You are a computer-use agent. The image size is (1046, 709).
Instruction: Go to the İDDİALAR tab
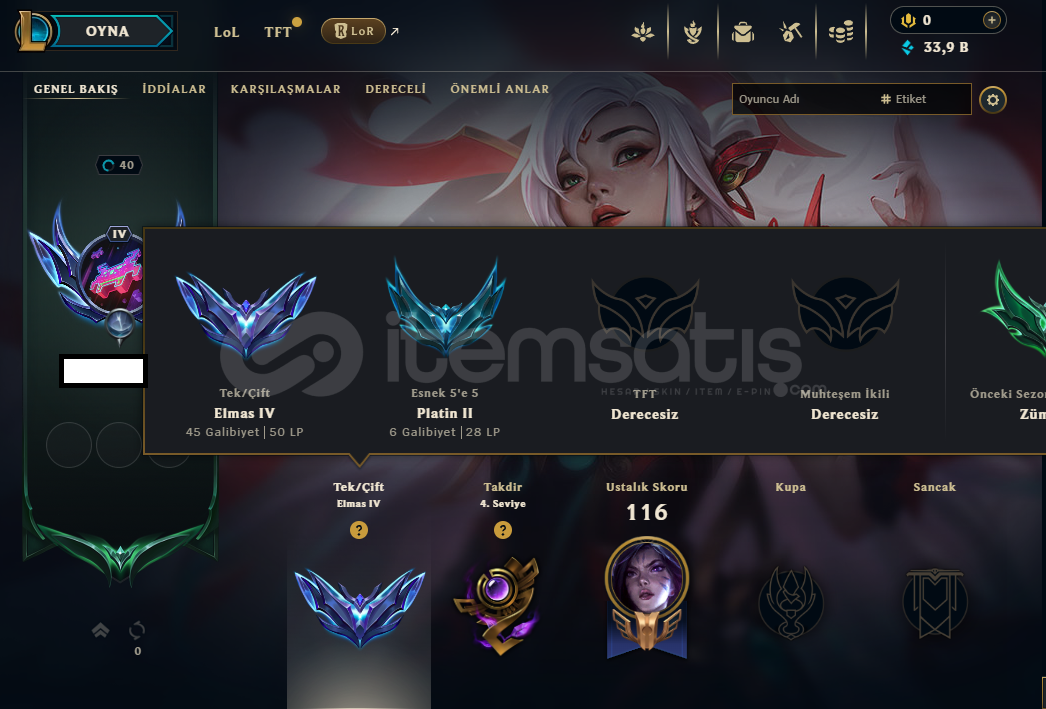pyautogui.click(x=174, y=89)
